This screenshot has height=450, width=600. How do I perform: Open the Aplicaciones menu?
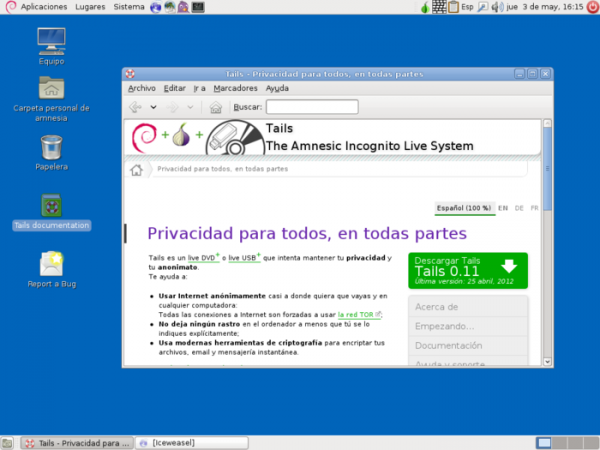(36, 7)
